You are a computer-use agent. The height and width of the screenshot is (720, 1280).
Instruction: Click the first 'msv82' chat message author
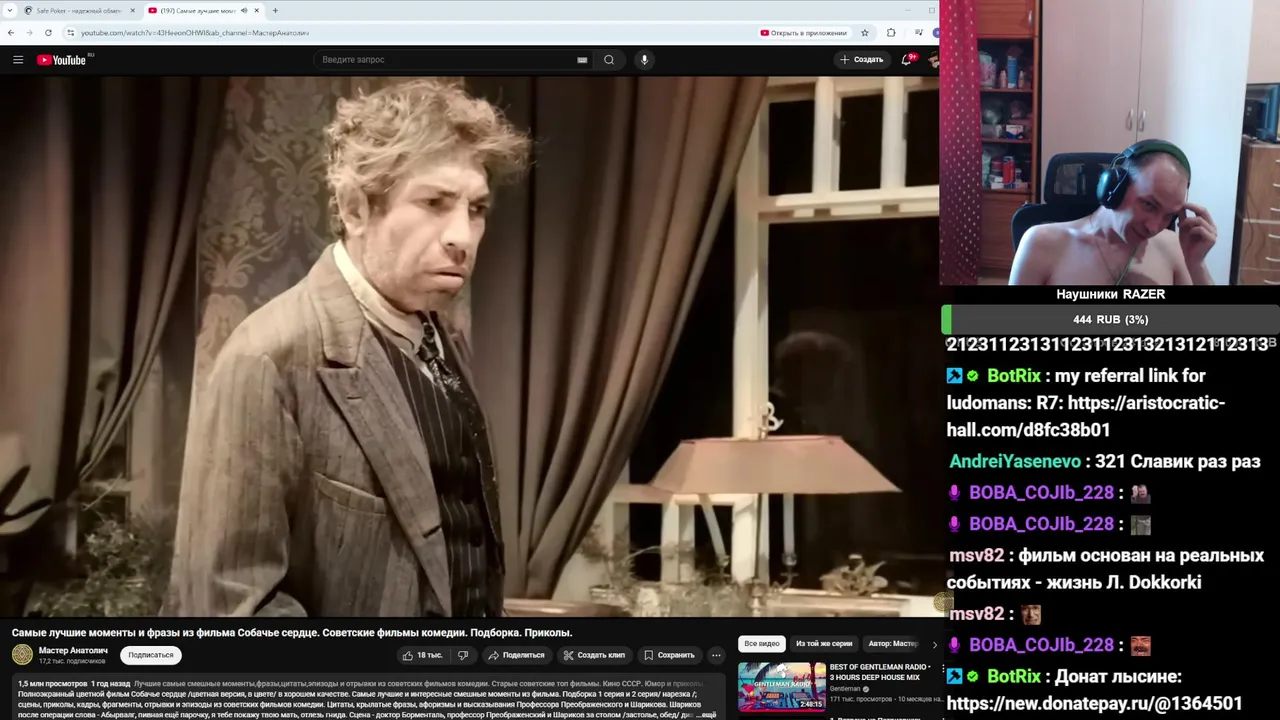[x=976, y=555]
